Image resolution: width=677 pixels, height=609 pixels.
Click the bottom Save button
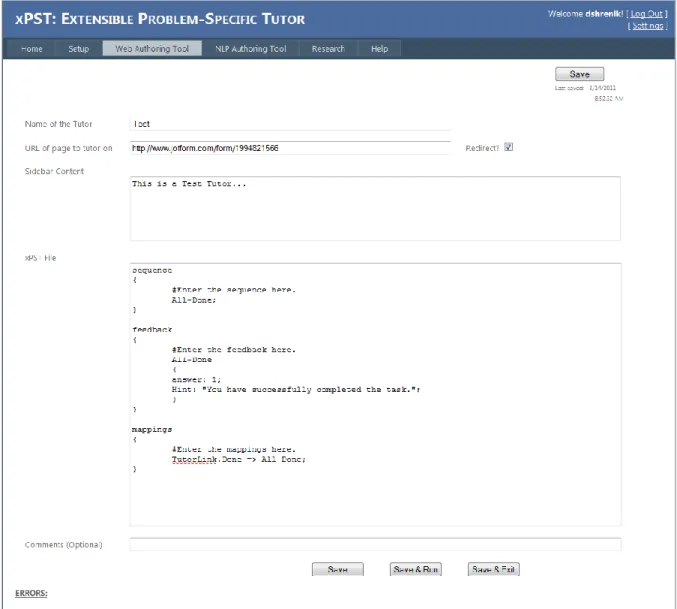(338, 569)
